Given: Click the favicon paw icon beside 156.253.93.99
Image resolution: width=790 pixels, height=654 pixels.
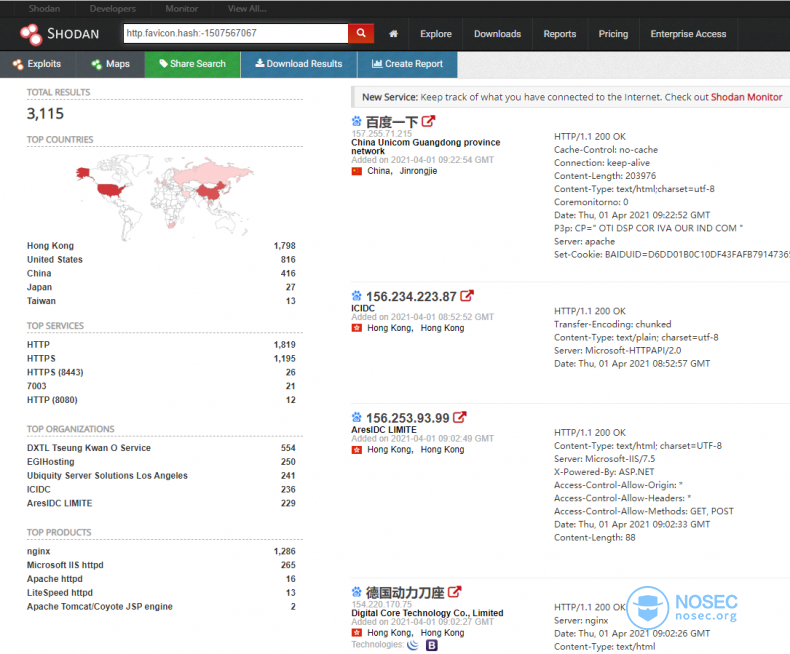Looking at the screenshot, I should pyautogui.click(x=357, y=417).
